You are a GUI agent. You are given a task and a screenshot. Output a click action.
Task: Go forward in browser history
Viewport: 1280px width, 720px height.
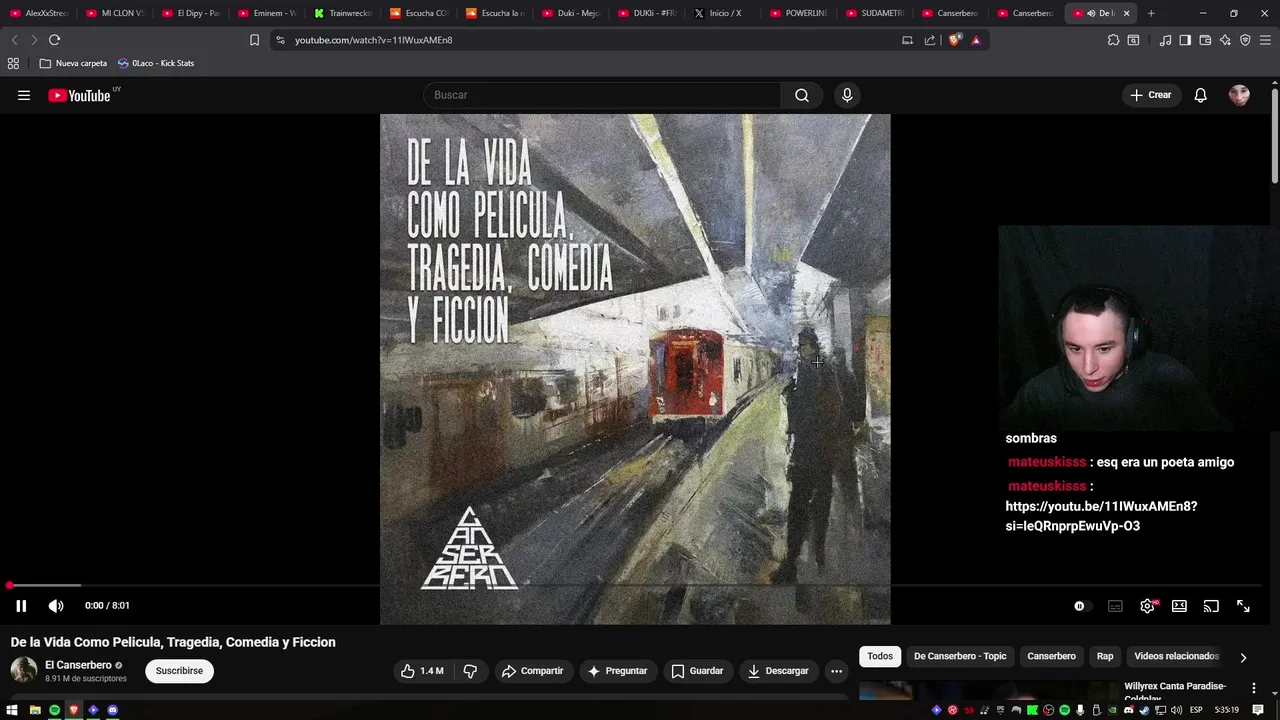[x=34, y=40]
